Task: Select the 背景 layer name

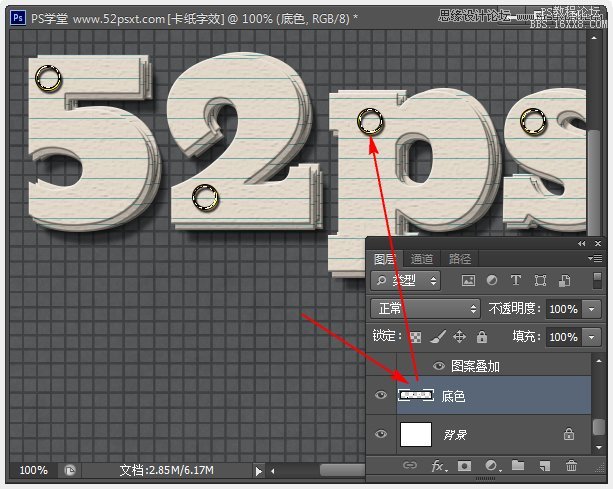Action: tap(455, 435)
